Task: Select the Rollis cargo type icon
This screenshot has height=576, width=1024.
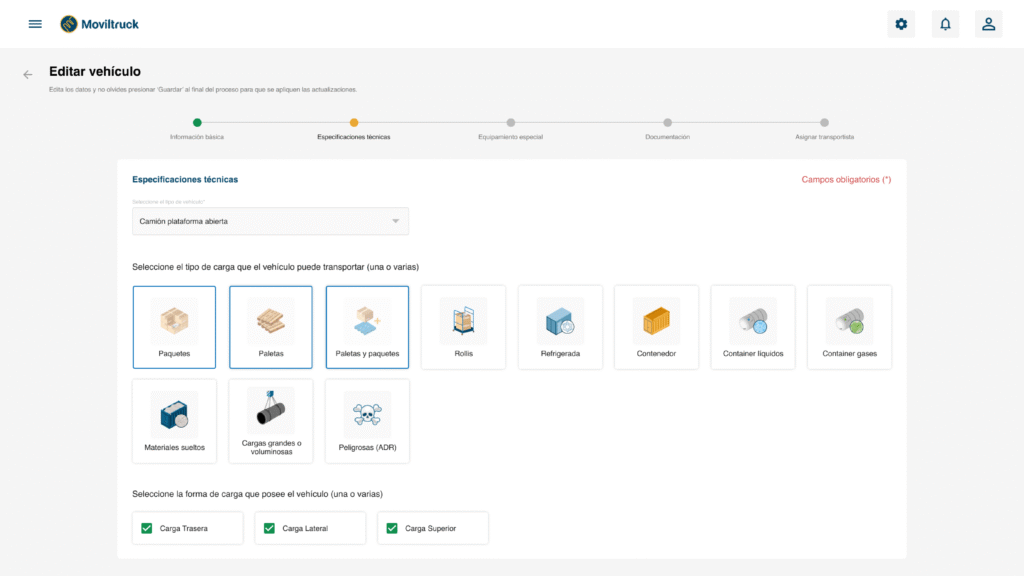Action: pos(463,321)
